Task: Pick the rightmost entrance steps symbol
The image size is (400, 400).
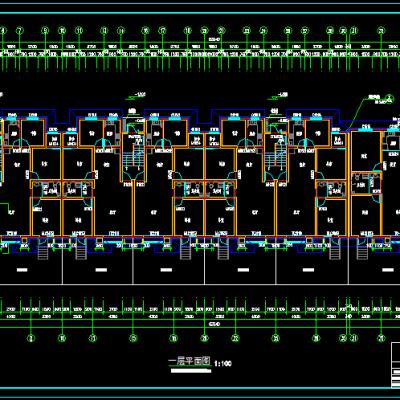Action: coord(362,251)
